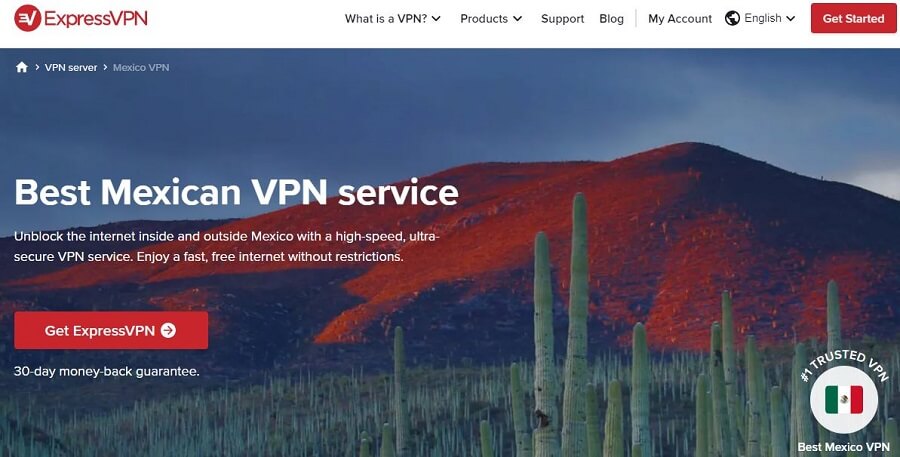Image resolution: width=900 pixels, height=457 pixels.
Task: Click the Get Started button
Action: [x=853, y=18]
